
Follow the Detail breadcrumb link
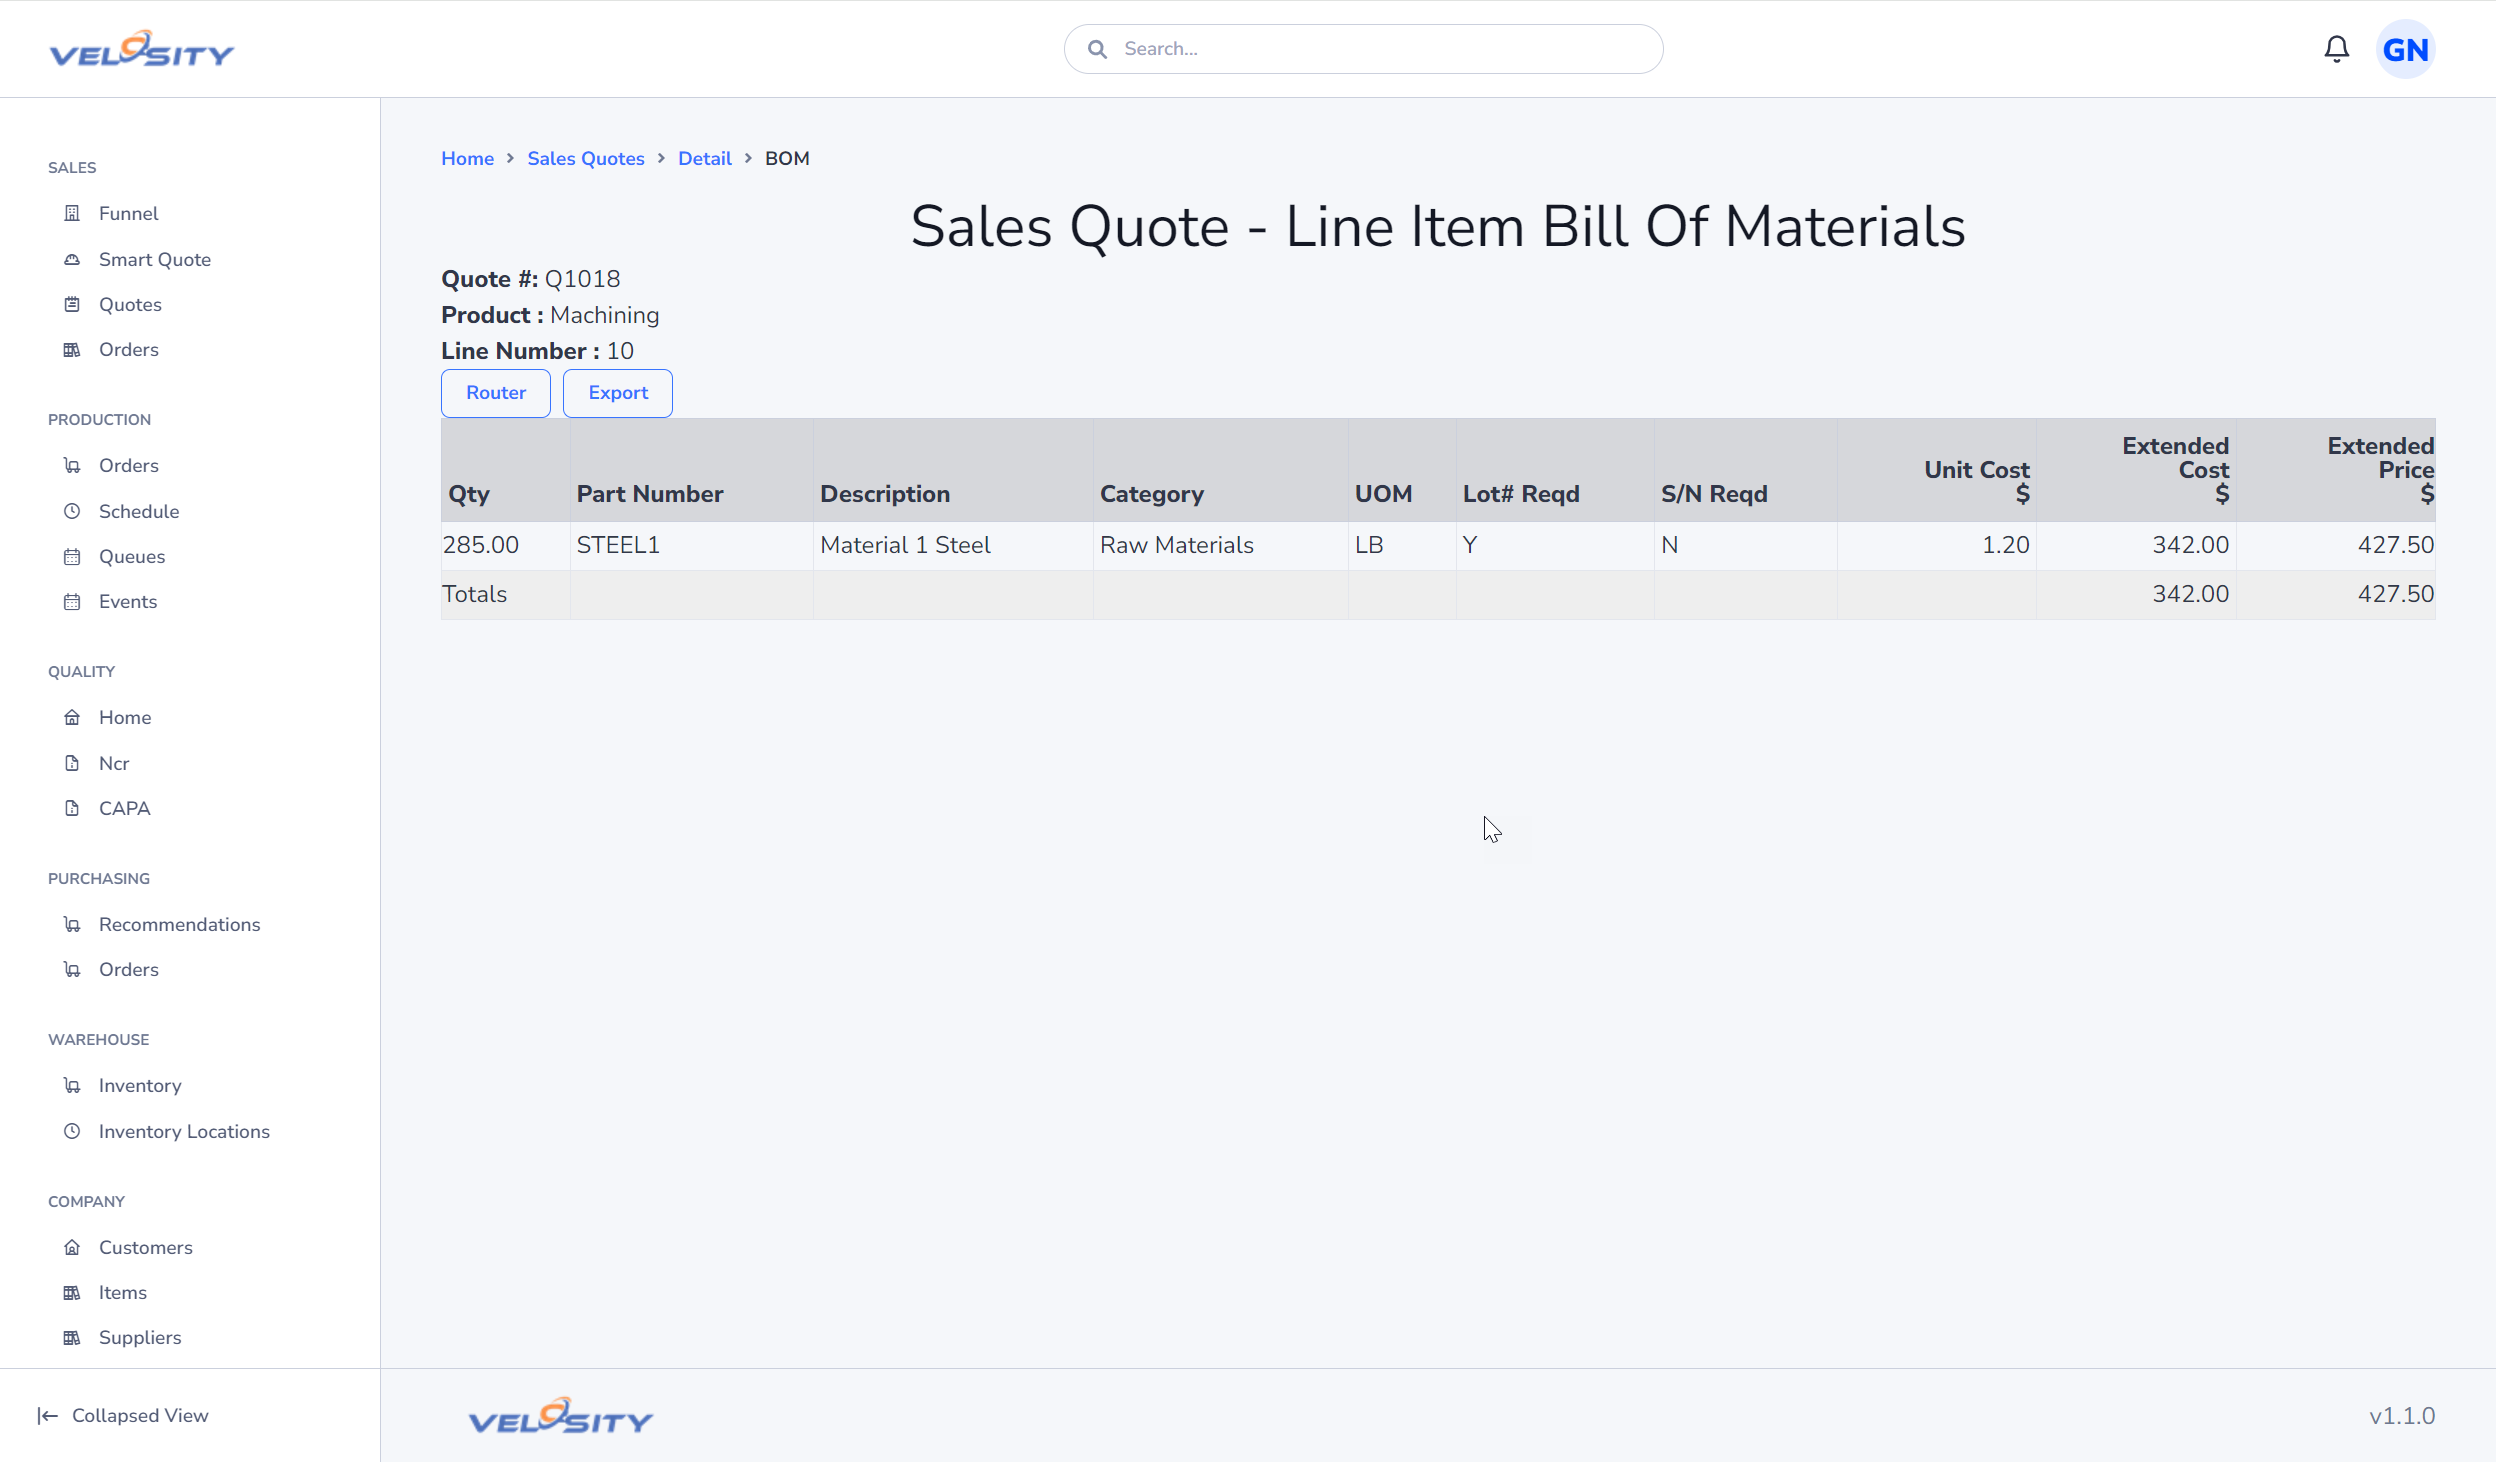point(705,158)
